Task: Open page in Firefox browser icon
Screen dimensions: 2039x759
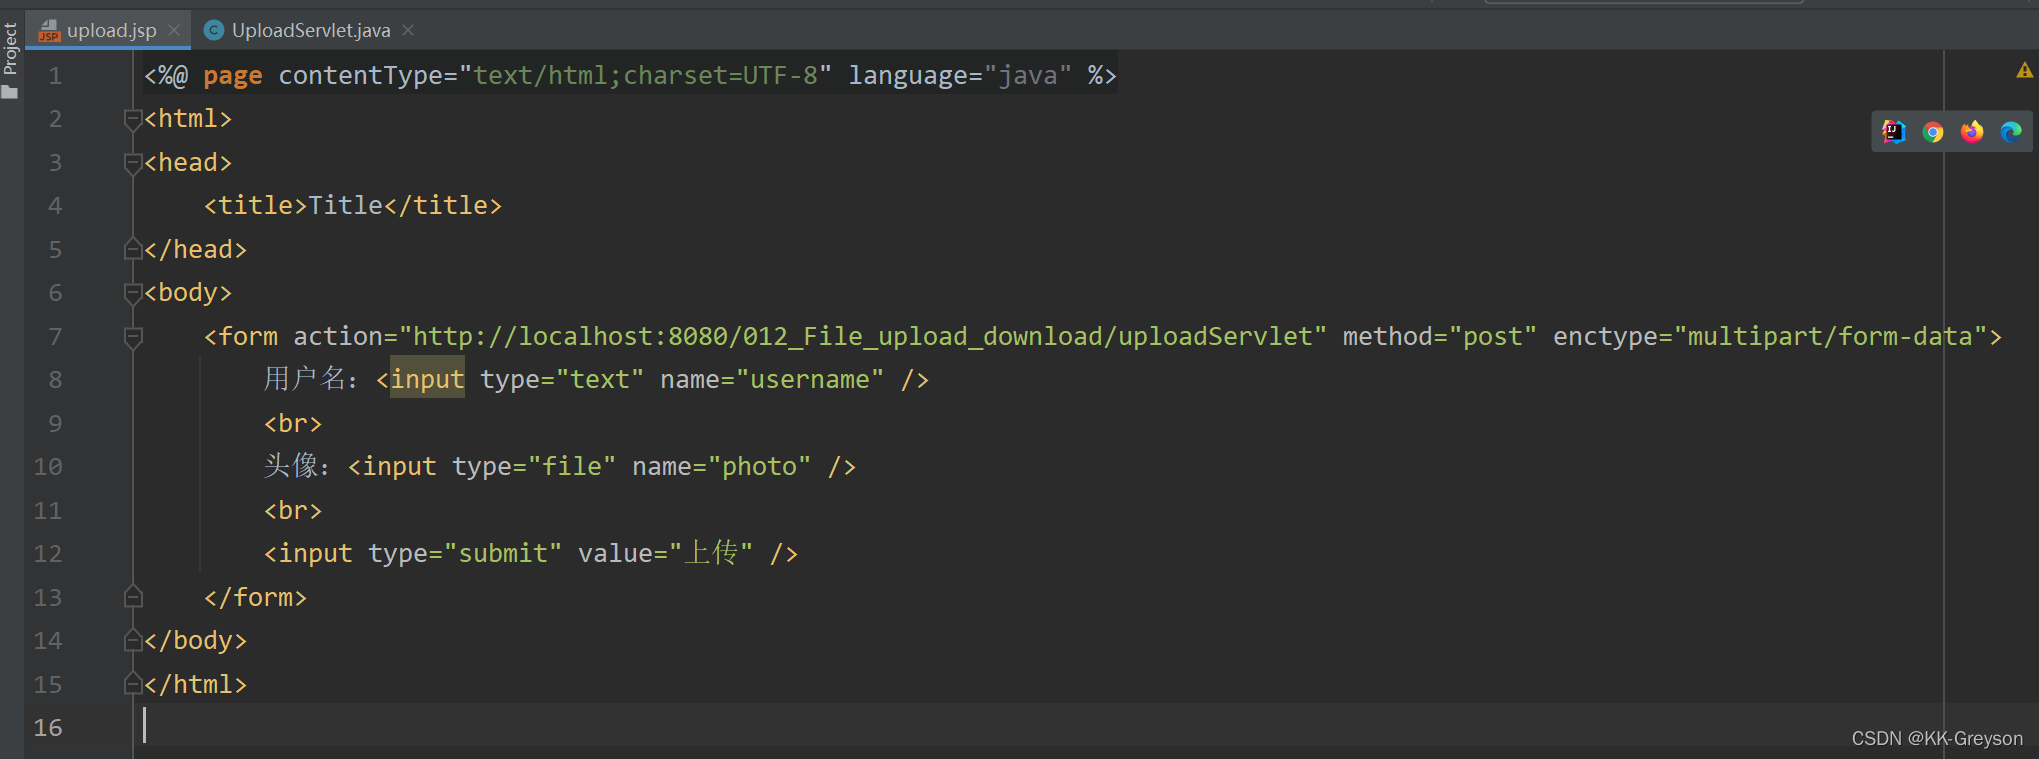Action: (x=1972, y=132)
